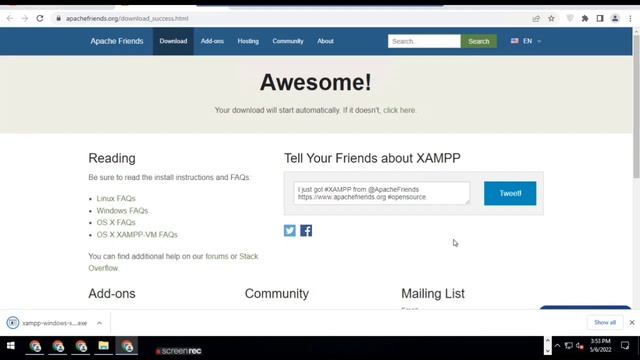The width and height of the screenshot is (640, 360).
Task: Click the tweet message text box
Action: click(382, 193)
